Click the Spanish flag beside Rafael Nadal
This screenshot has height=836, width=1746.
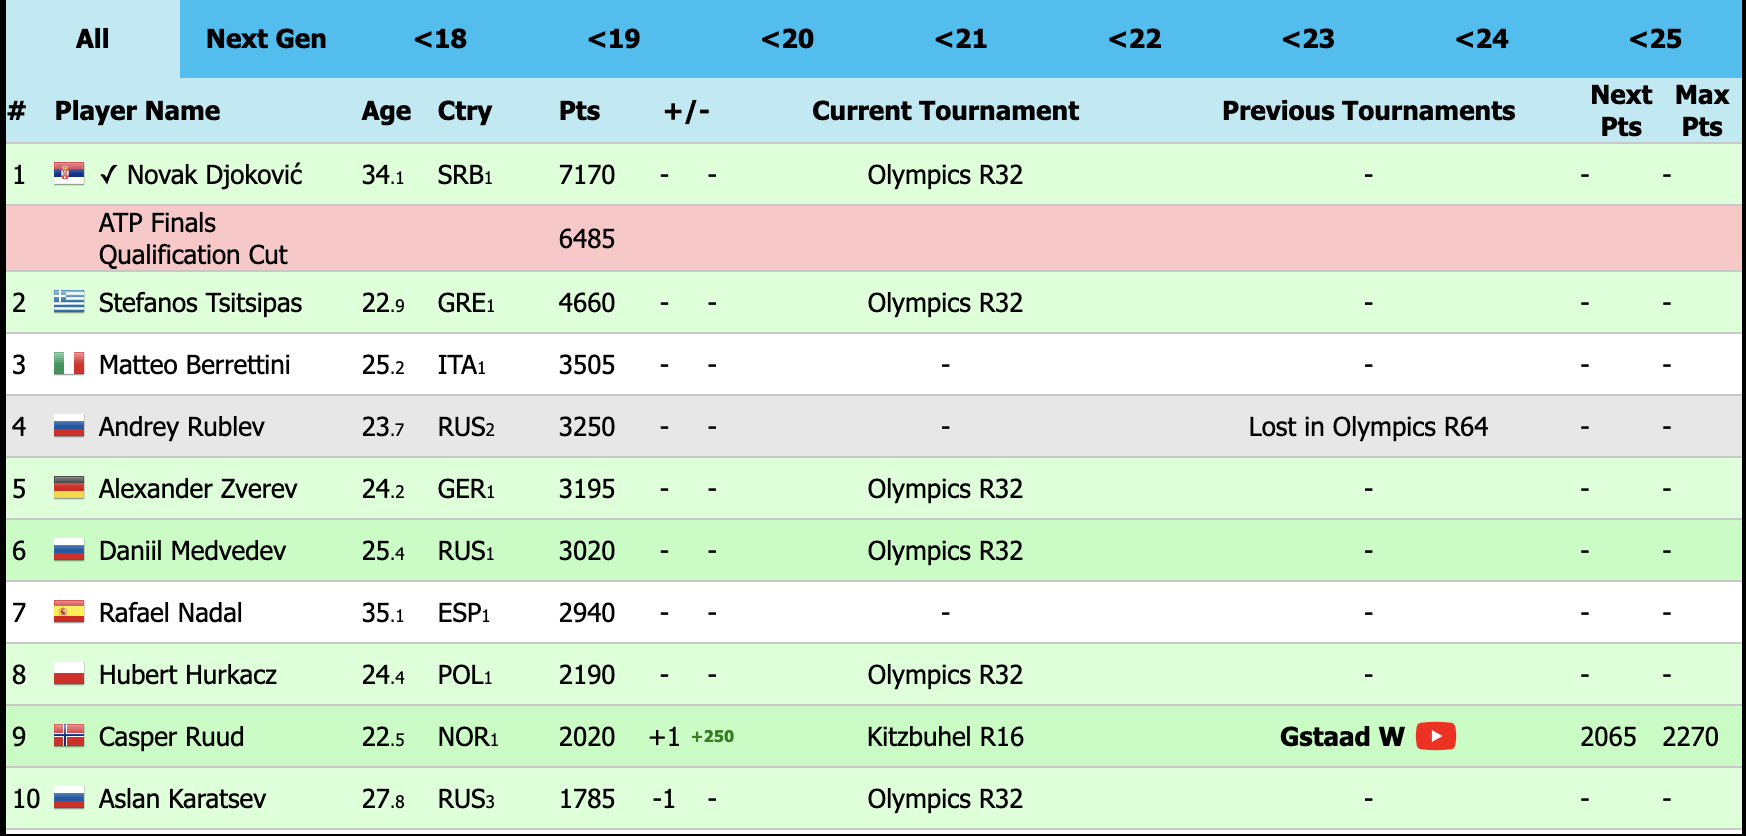[69, 611]
